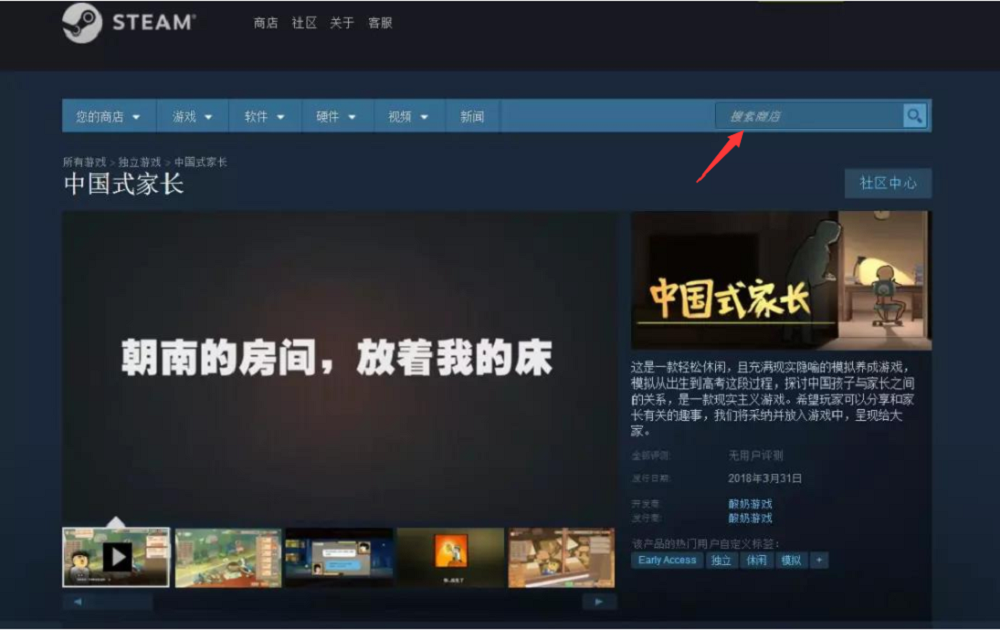Follow the 独立游戏 breadcrumb link
This screenshot has width=1000, height=630.
point(140,162)
